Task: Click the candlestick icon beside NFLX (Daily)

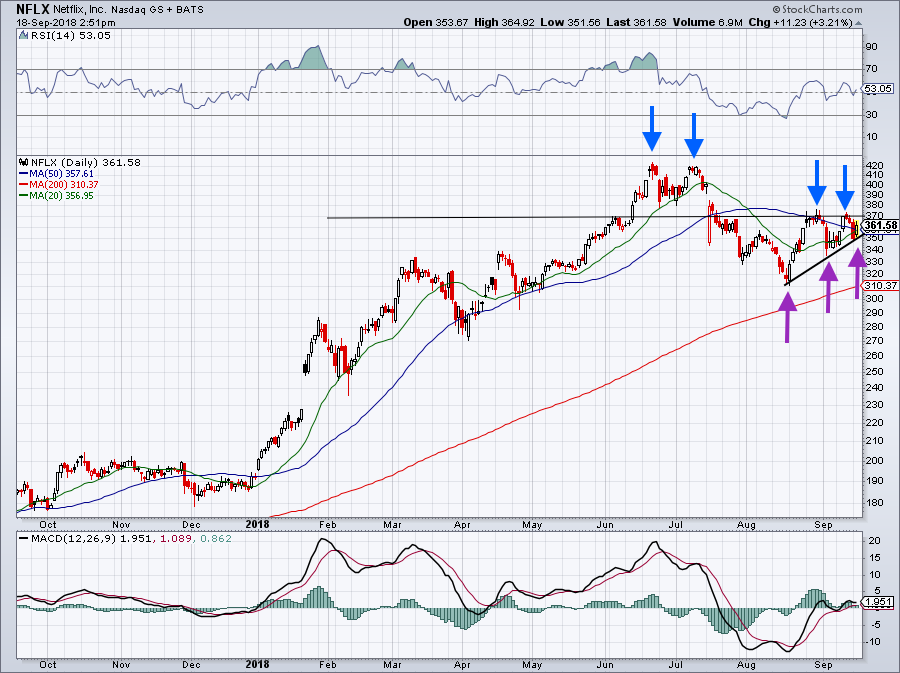Action: click(24, 162)
